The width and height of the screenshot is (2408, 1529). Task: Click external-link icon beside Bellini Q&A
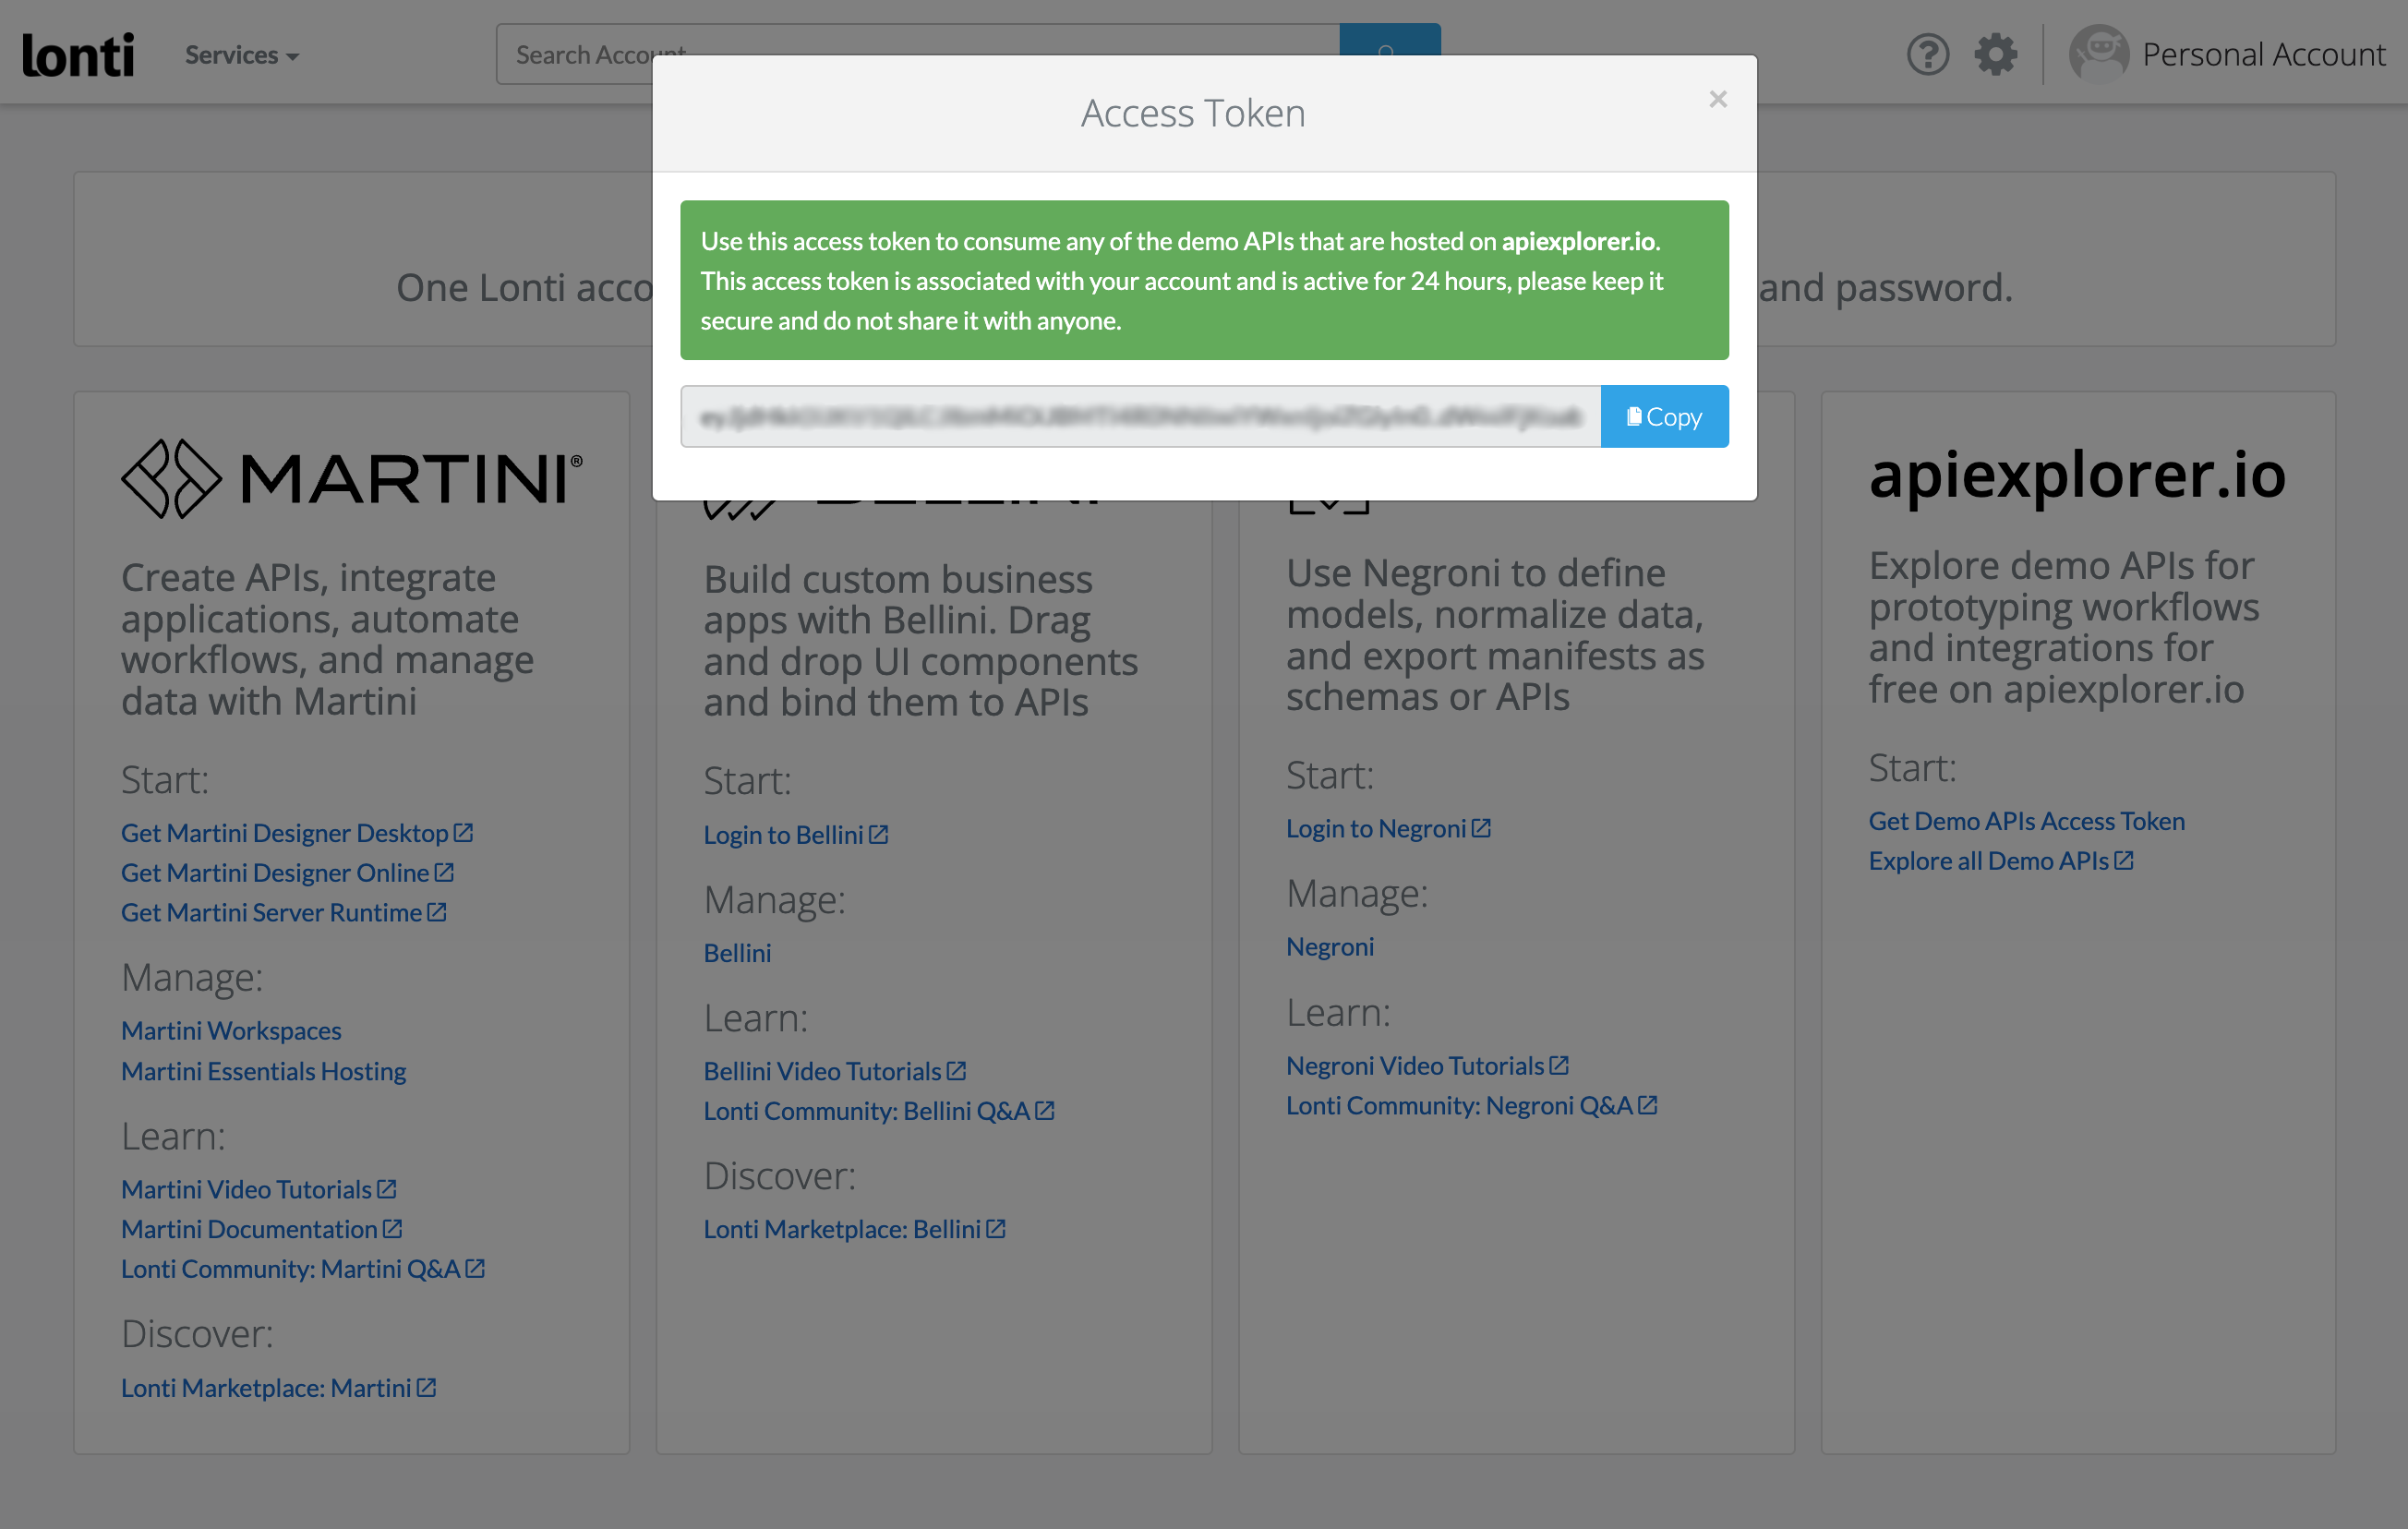pos(1044,1110)
